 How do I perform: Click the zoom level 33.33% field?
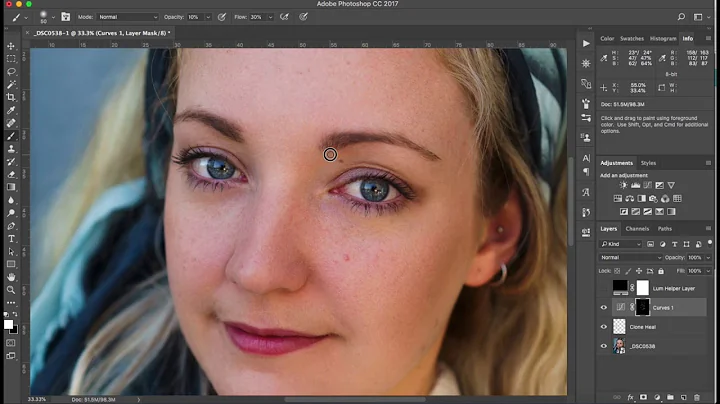(37, 399)
